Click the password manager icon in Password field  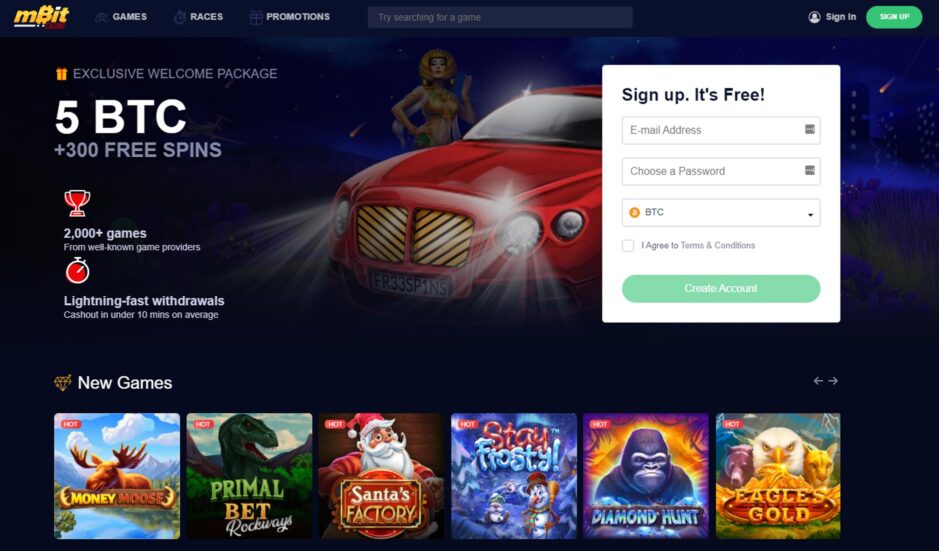[810, 170]
